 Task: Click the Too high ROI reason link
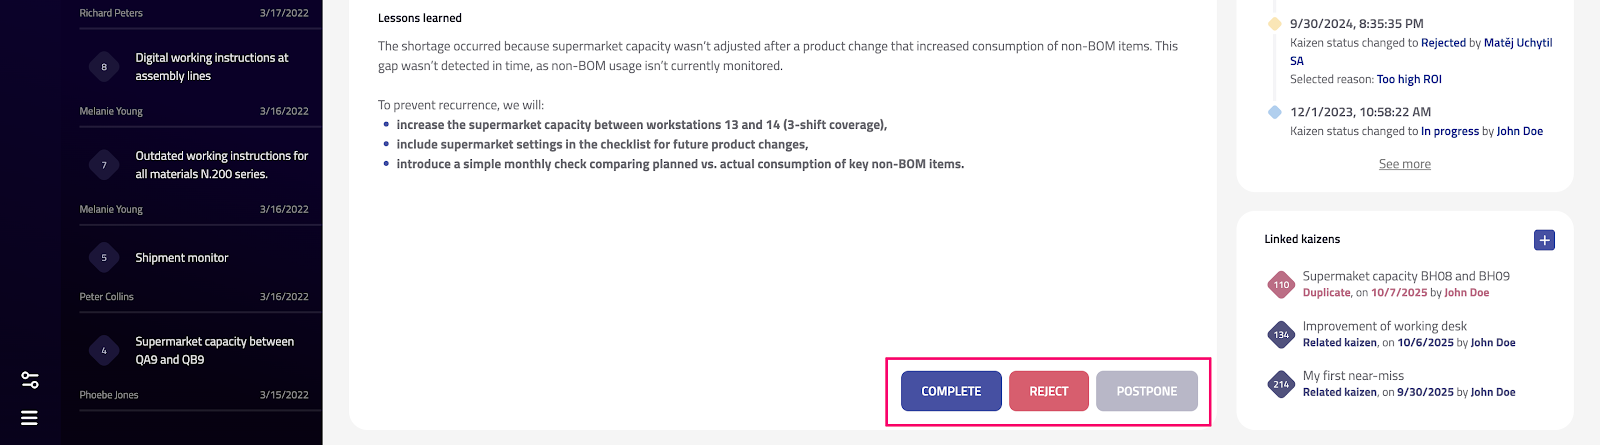coord(1409,80)
